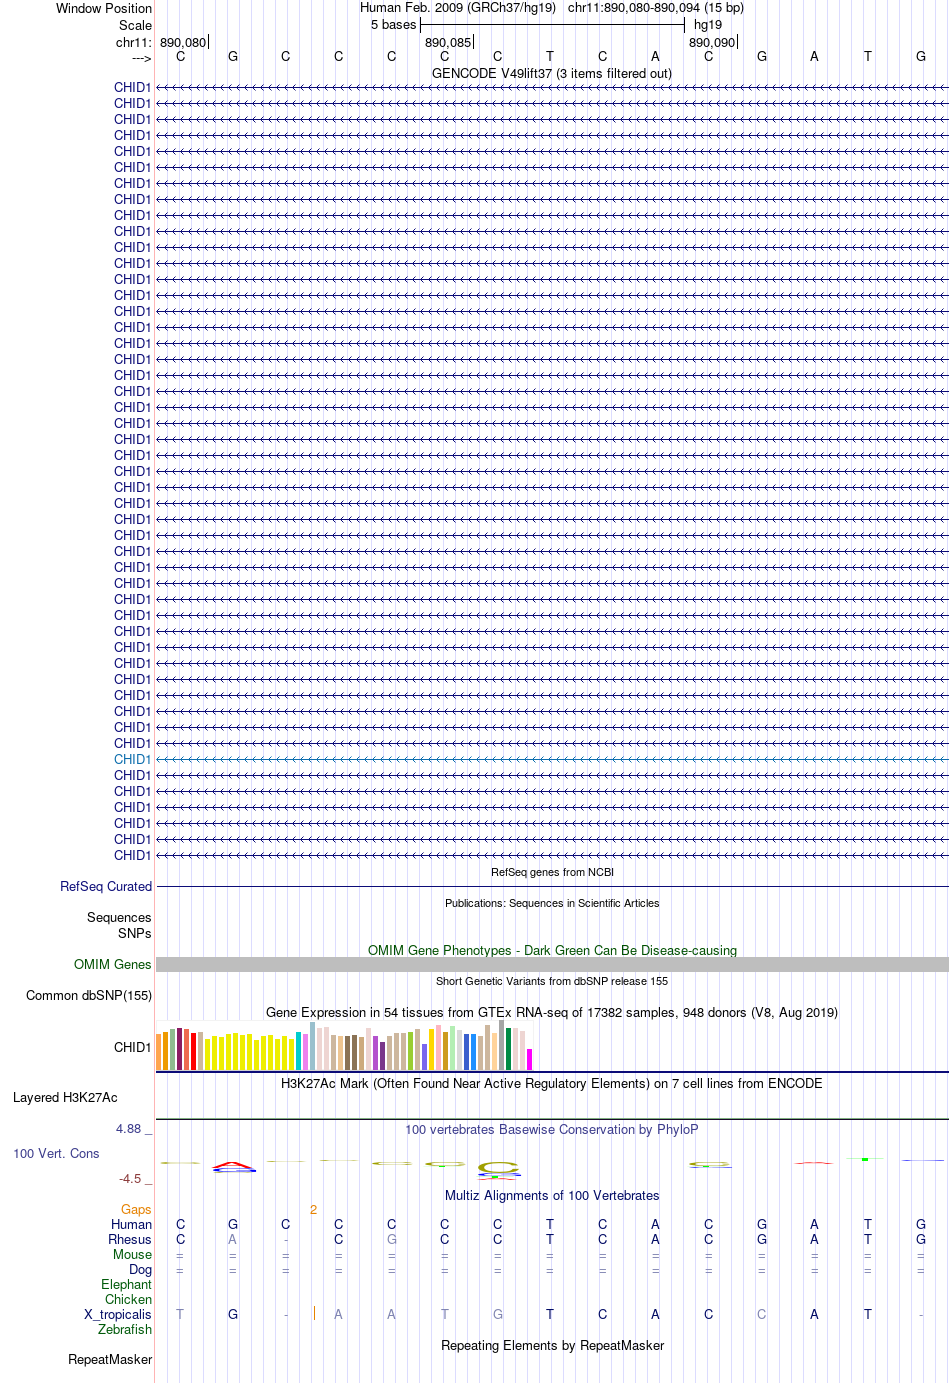Click the 'chr11:' ruler label
Viewport: 950px width, 1383px height.
134,42
